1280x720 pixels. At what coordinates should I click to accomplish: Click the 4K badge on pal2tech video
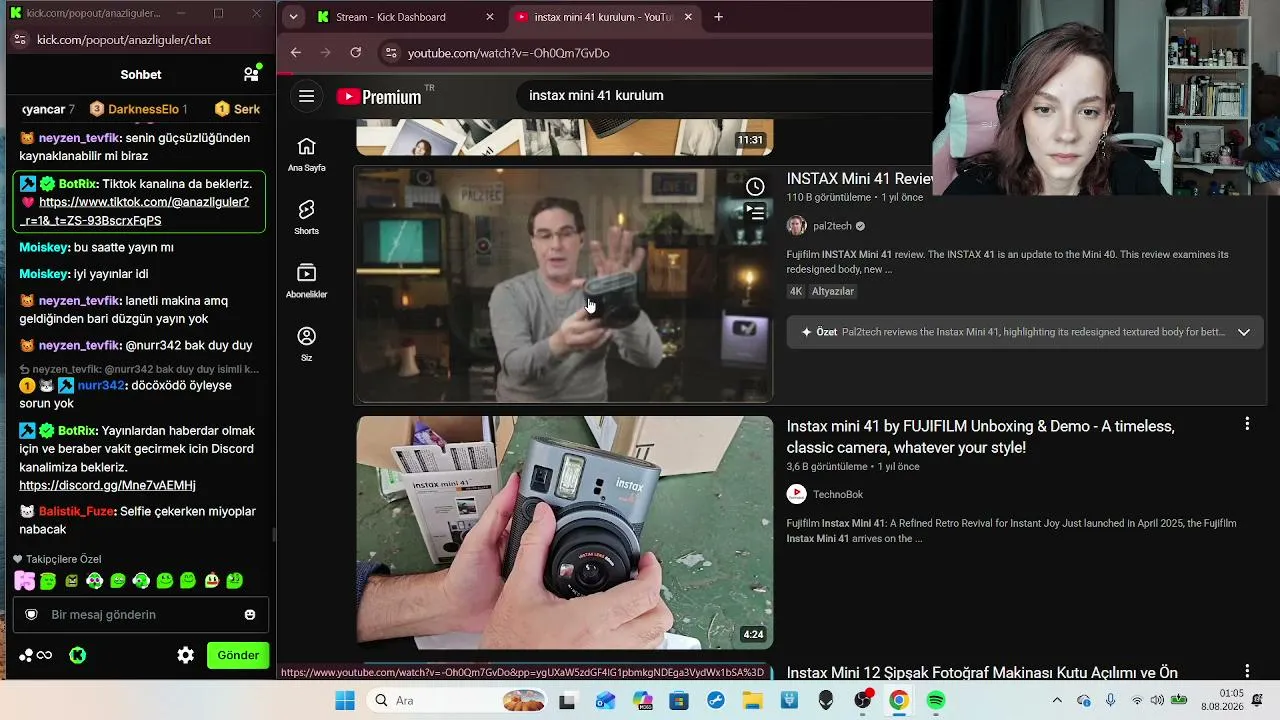point(796,291)
